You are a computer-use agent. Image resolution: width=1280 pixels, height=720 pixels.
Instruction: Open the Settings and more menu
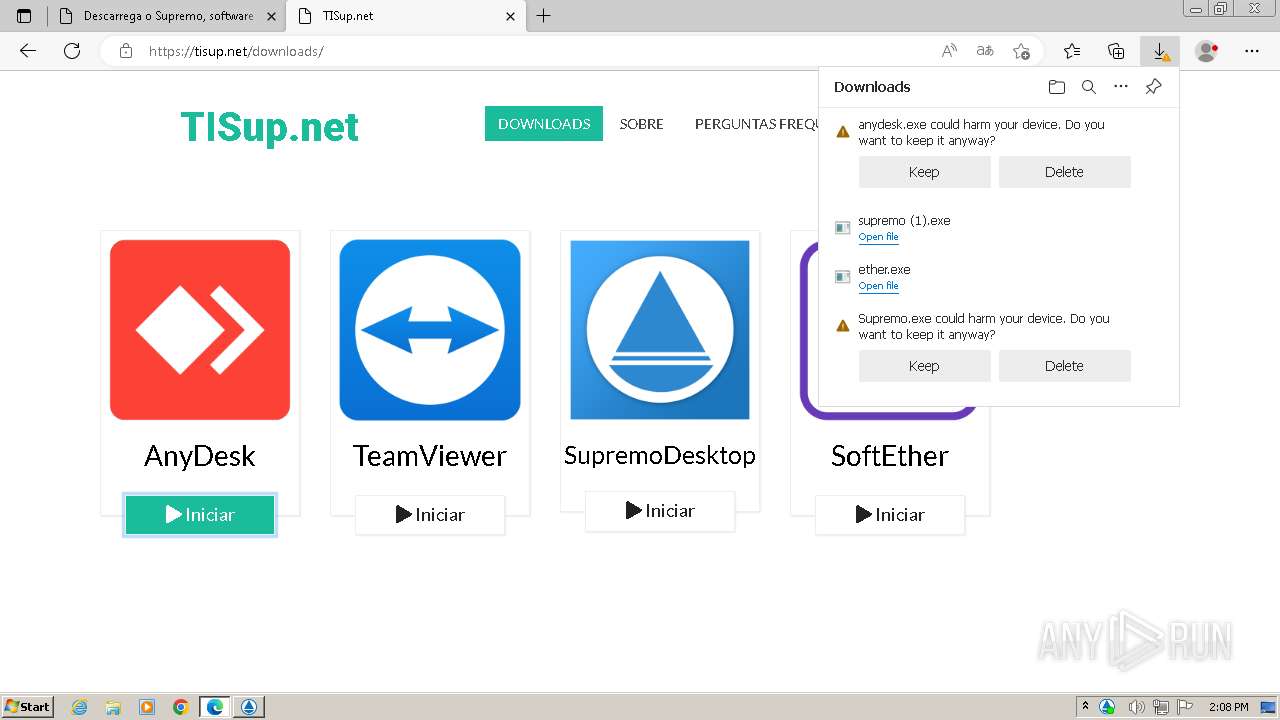(1252, 51)
